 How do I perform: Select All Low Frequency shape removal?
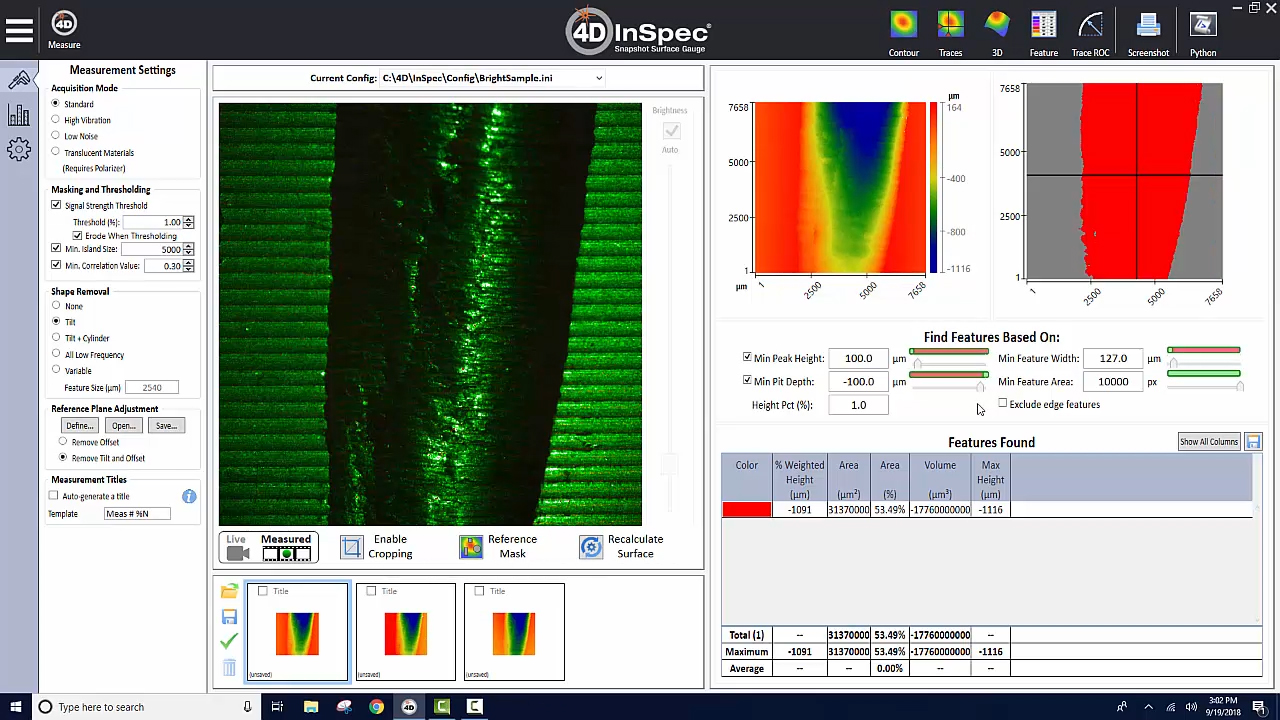(x=56, y=354)
